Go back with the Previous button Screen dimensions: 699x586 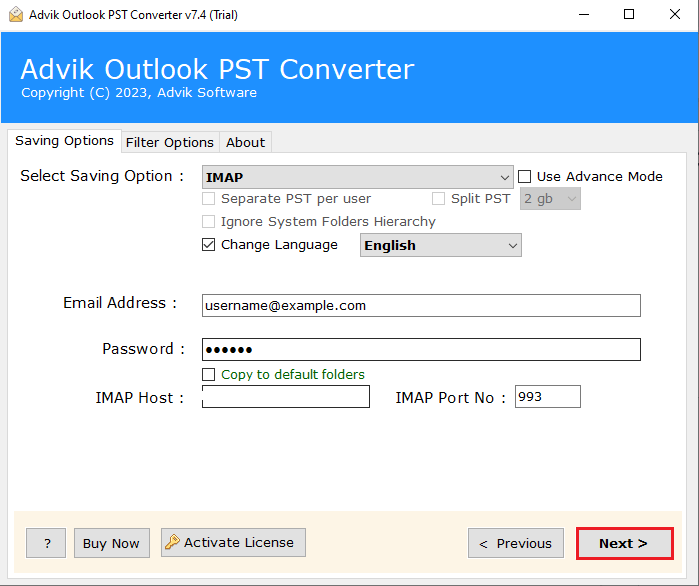click(516, 543)
